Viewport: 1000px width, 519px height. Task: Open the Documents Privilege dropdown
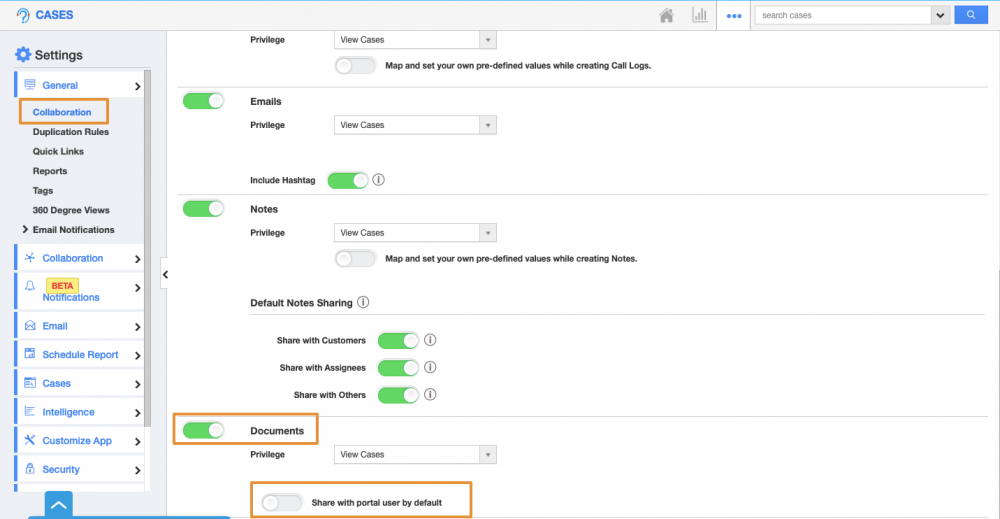click(x=414, y=455)
